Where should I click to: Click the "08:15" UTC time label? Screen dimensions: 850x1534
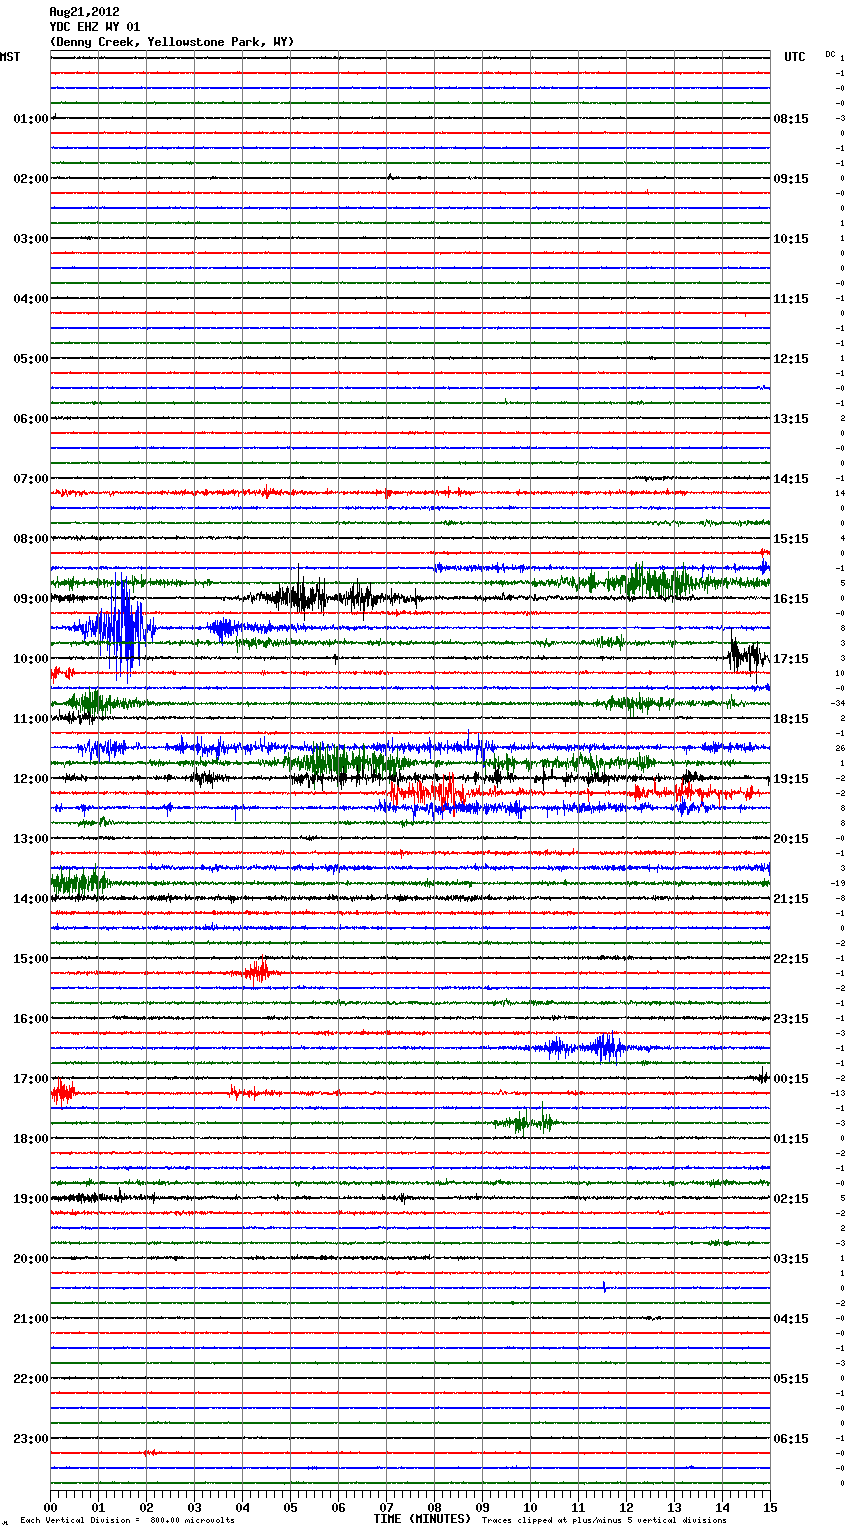point(791,119)
